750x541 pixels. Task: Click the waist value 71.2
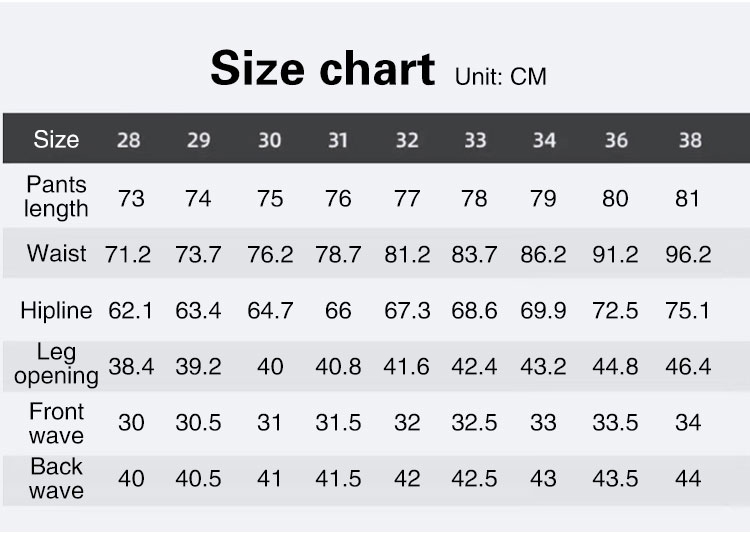[x=128, y=254]
